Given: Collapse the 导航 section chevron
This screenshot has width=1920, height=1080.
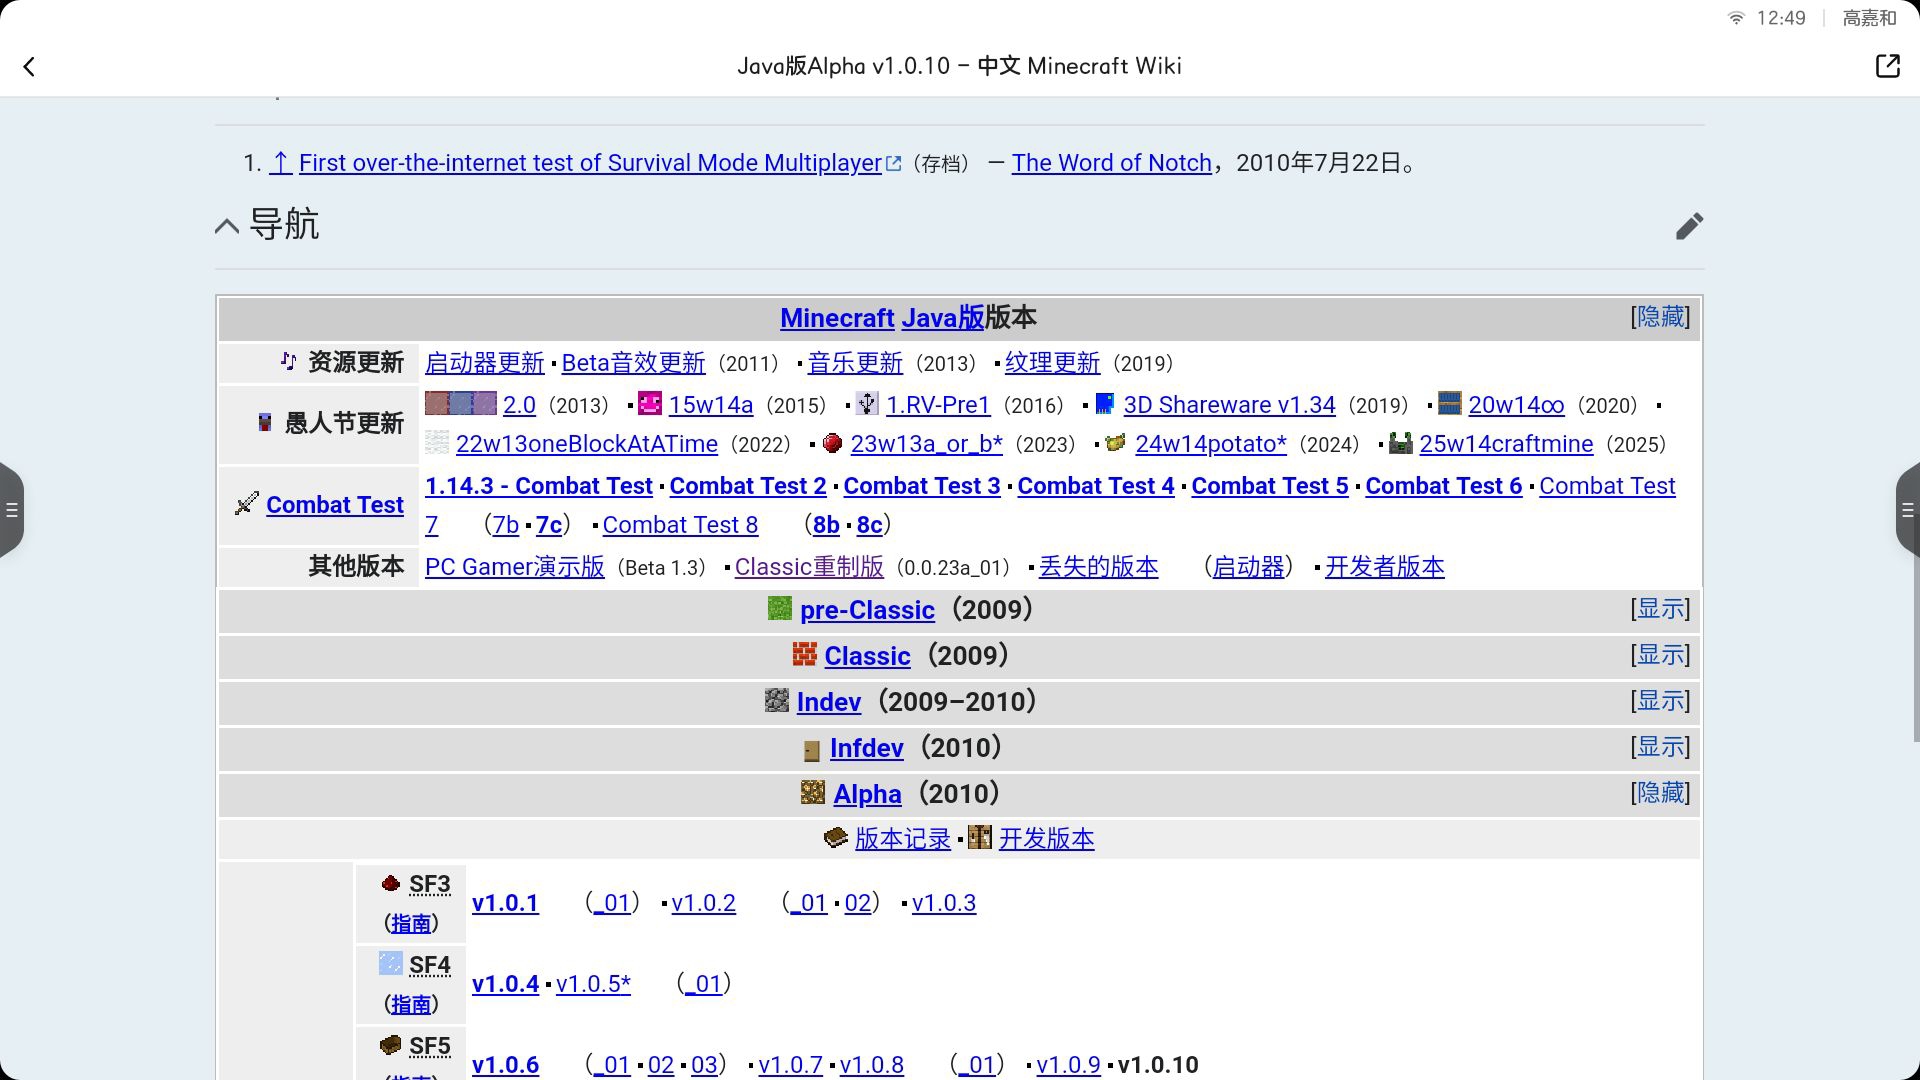Looking at the screenshot, I should pos(227,226).
